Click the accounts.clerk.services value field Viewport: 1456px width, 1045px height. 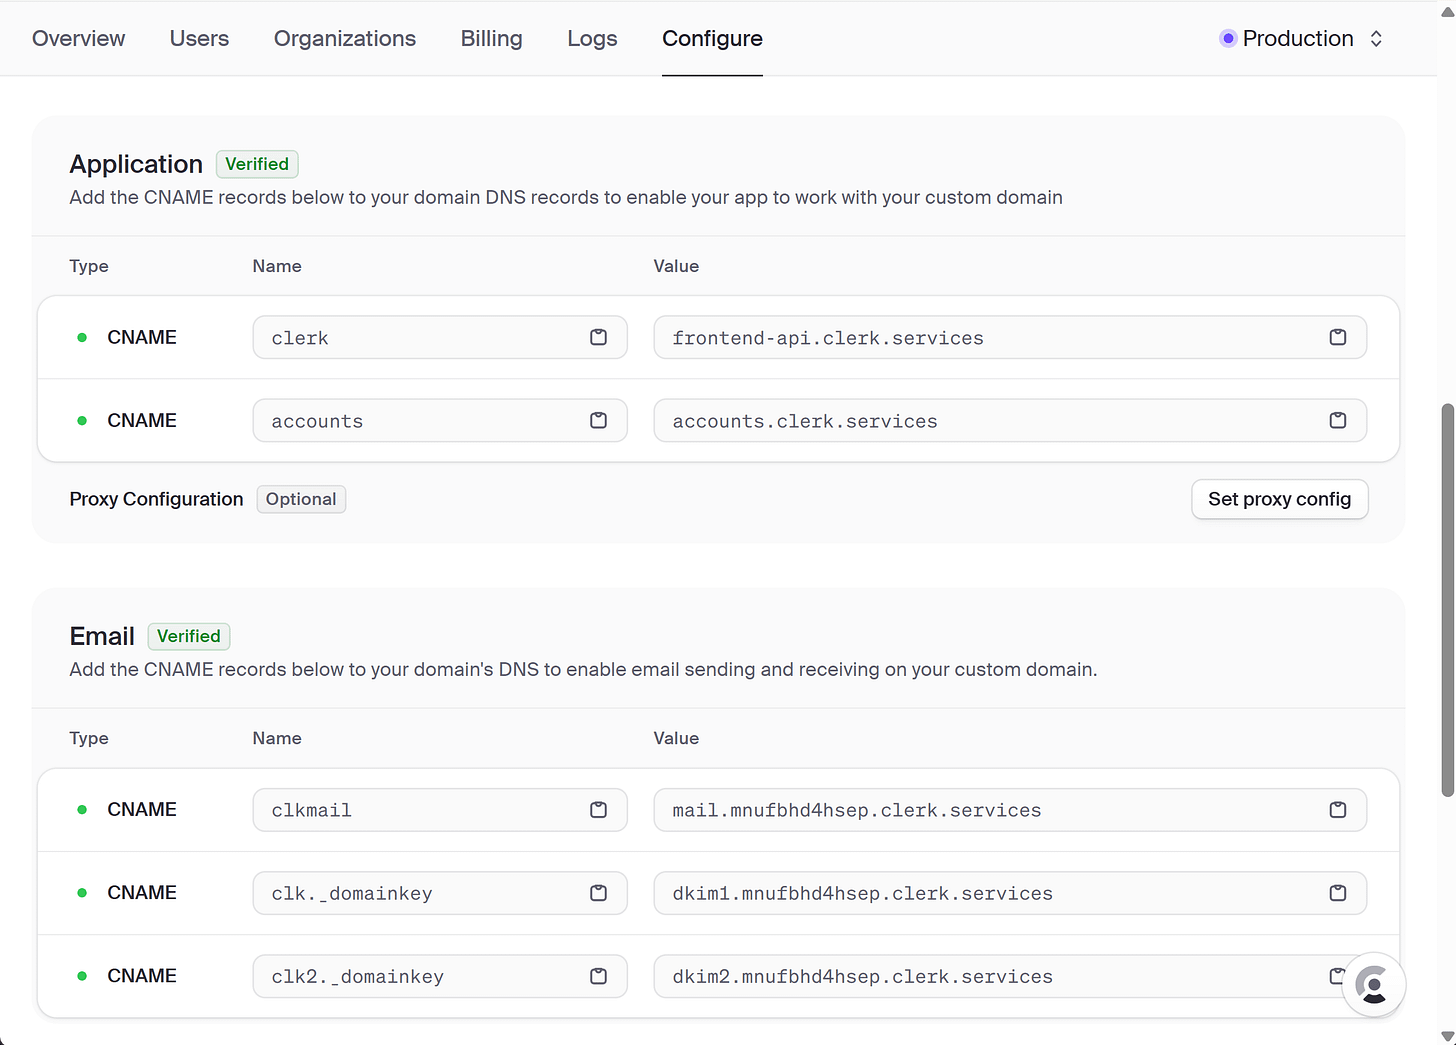[1010, 420]
